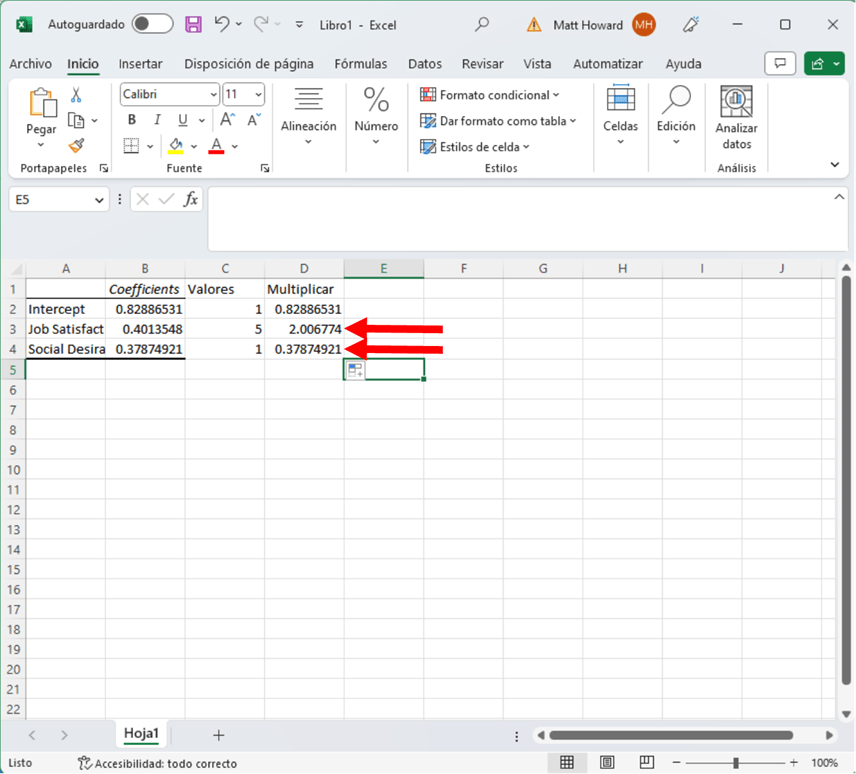The height and width of the screenshot is (774, 856).
Task: Add a new sheet with plus button
Action: click(219, 735)
